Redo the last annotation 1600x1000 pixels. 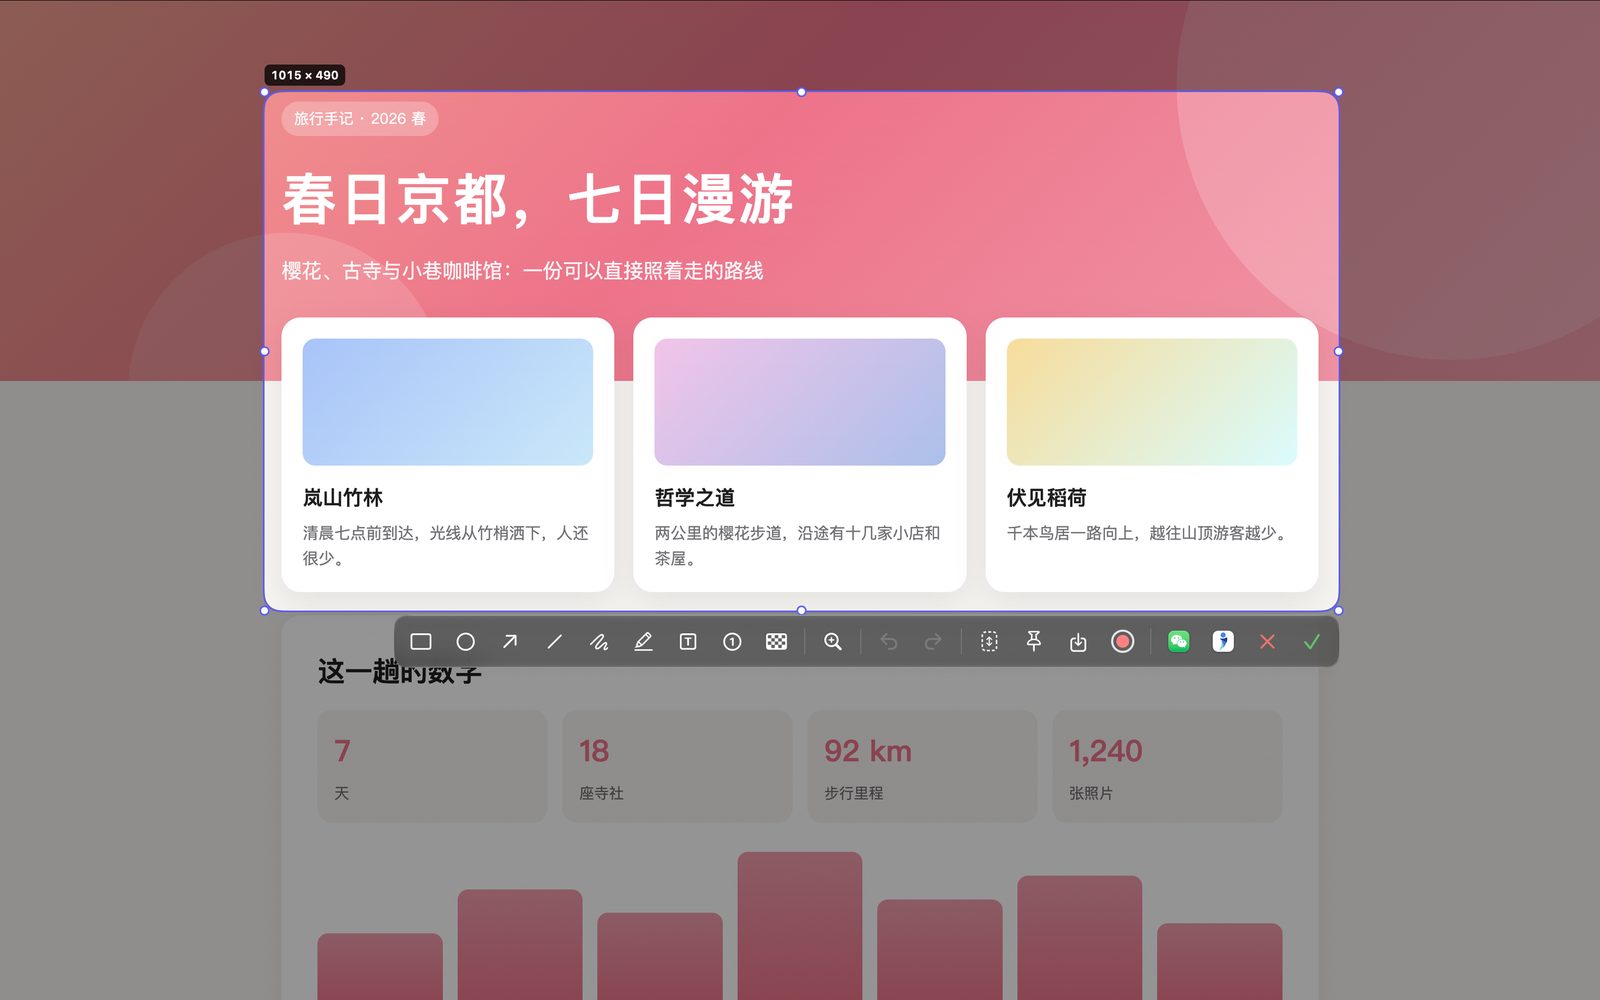click(x=933, y=642)
